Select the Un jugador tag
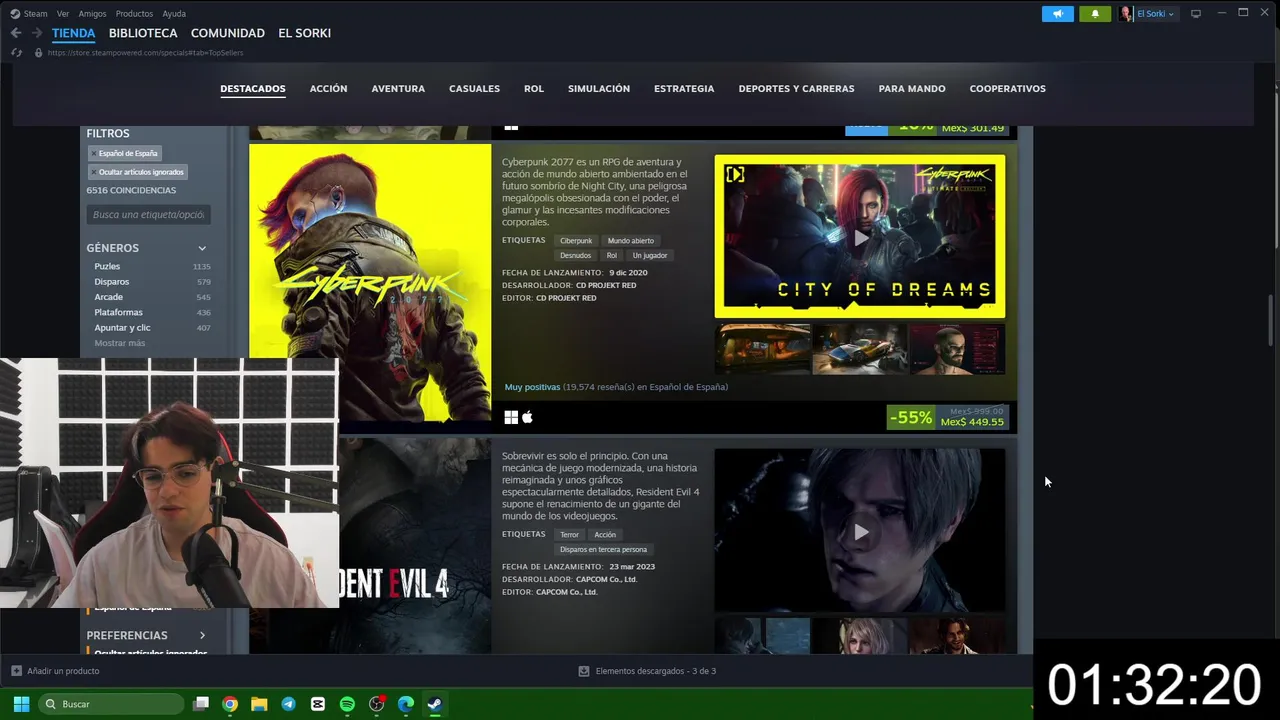Image resolution: width=1280 pixels, height=720 pixels. pyautogui.click(x=649, y=255)
